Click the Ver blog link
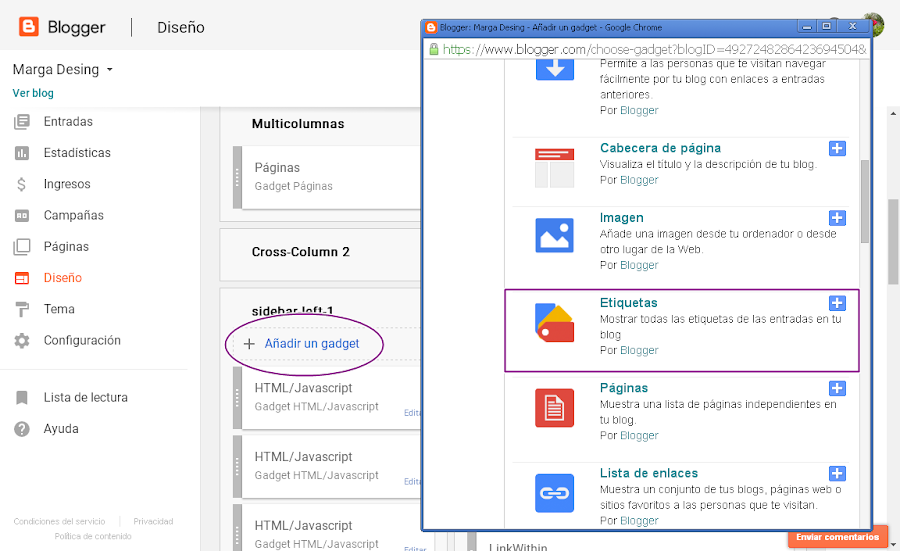The width and height of the screenshot is (900, 551). [x=33, y=93]
